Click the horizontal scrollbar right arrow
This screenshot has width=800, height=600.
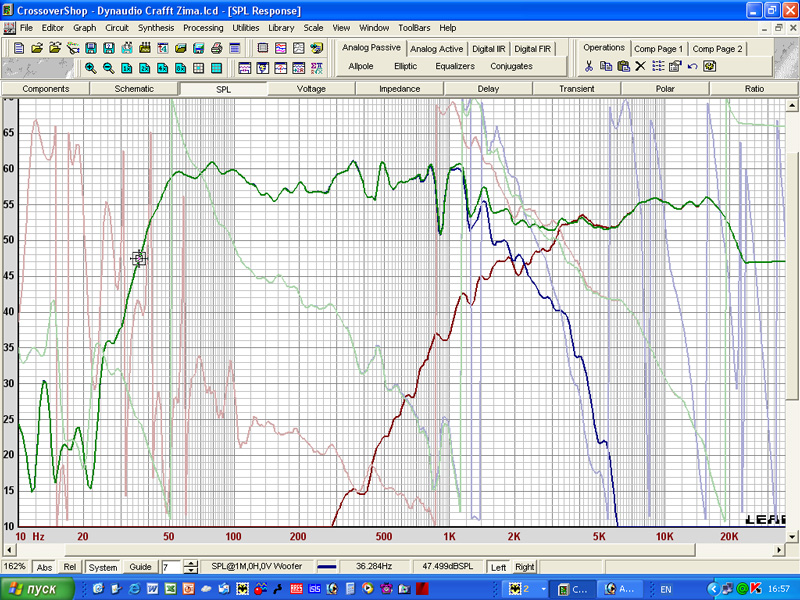(x=779, y=550)
